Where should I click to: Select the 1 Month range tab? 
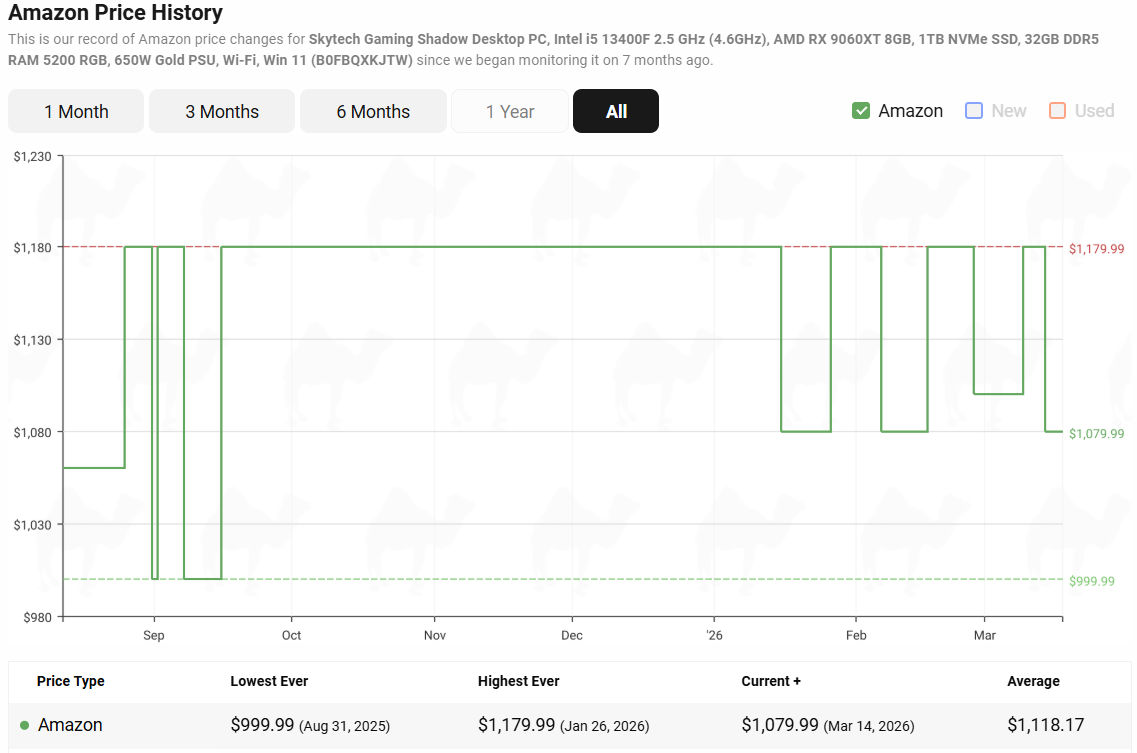coord(76,111)
